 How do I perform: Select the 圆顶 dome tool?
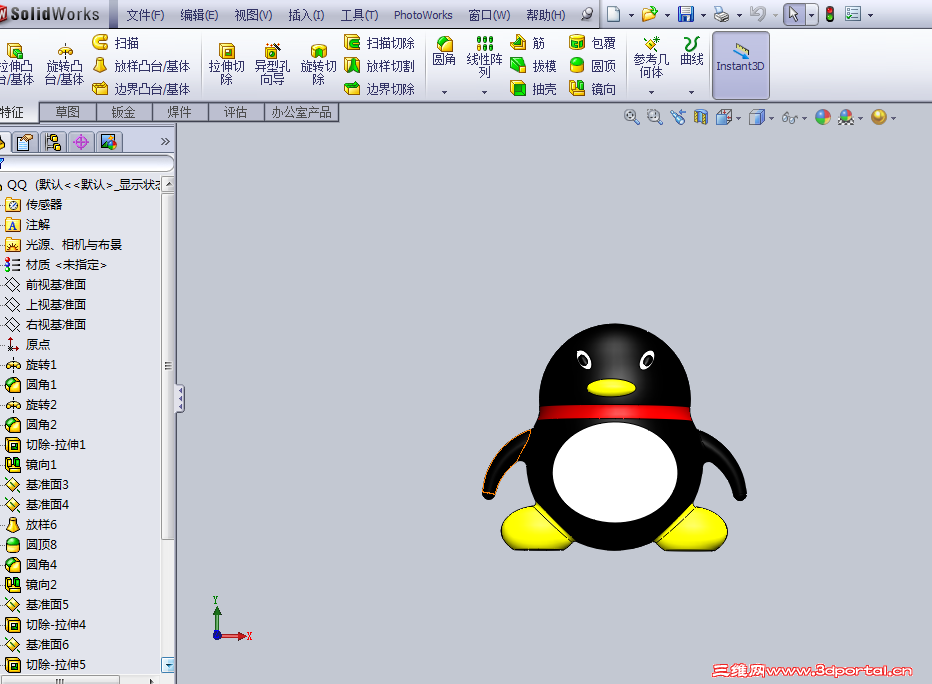(x=592, y=66)
